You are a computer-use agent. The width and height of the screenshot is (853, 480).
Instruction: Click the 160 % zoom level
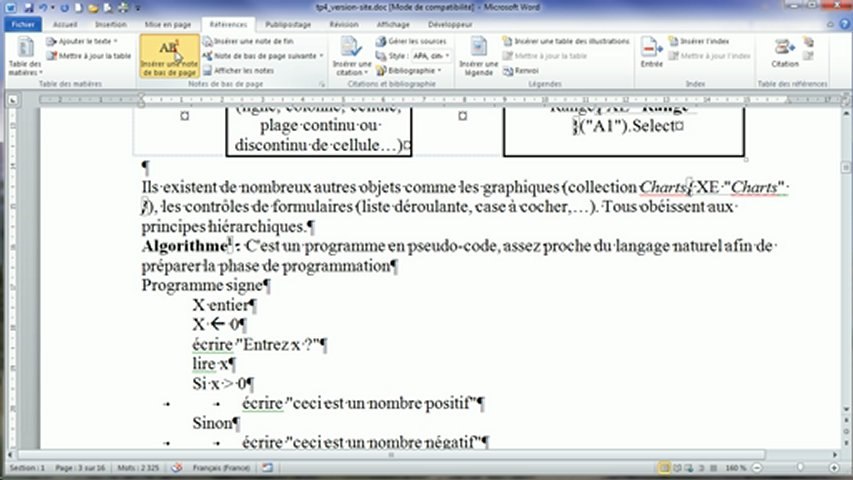click(735, 468)
